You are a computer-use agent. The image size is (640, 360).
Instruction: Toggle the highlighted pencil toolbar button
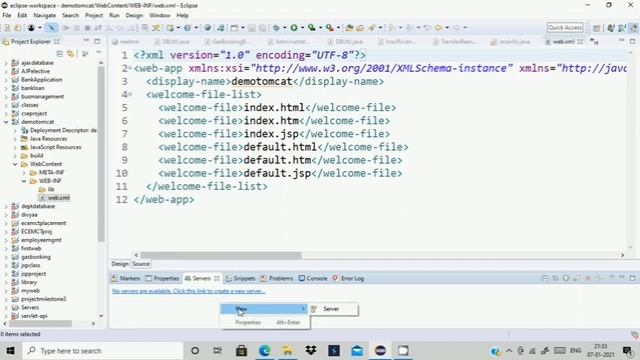pyautogui.click(x=51, y=28)
